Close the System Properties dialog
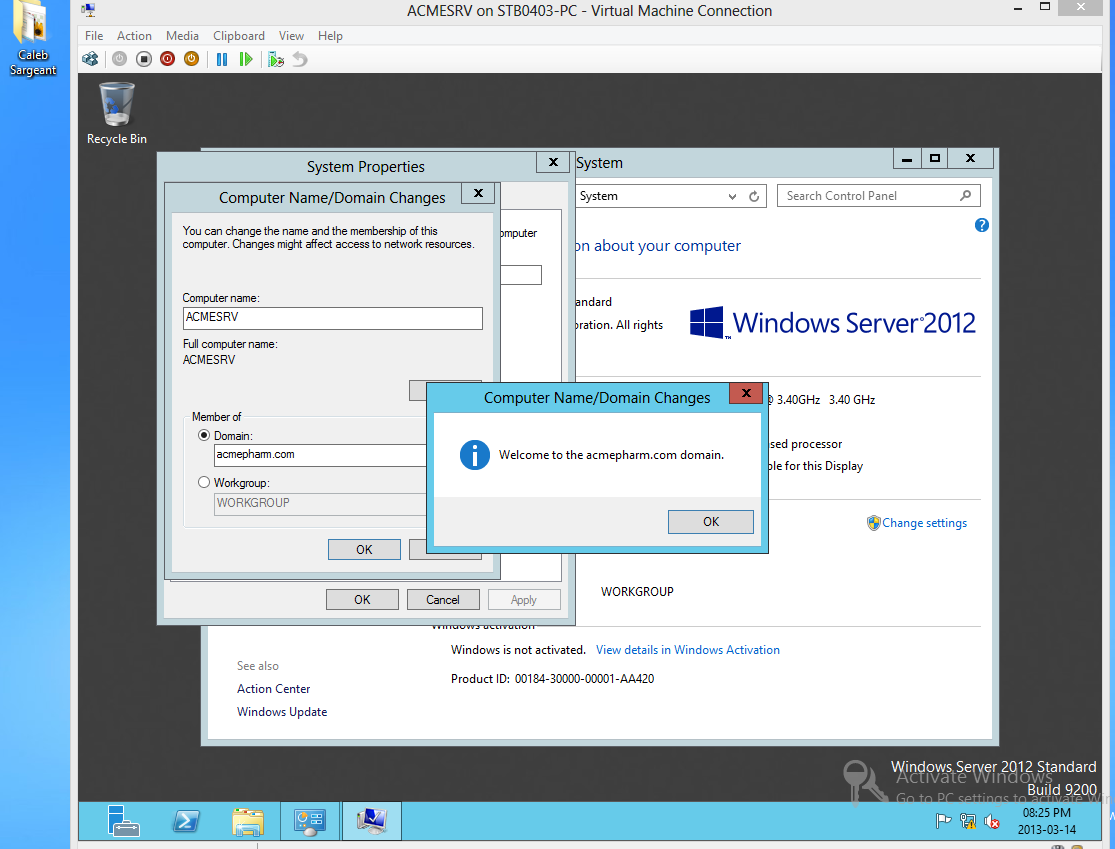This screenshot has height=849, width=1115. [x=553, y=162]
